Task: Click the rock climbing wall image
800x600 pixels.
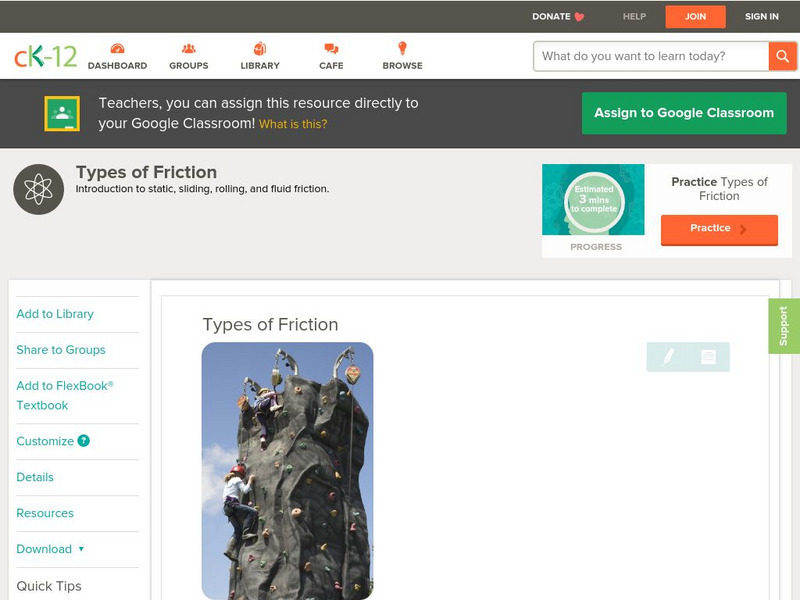Action: point(287,470)
